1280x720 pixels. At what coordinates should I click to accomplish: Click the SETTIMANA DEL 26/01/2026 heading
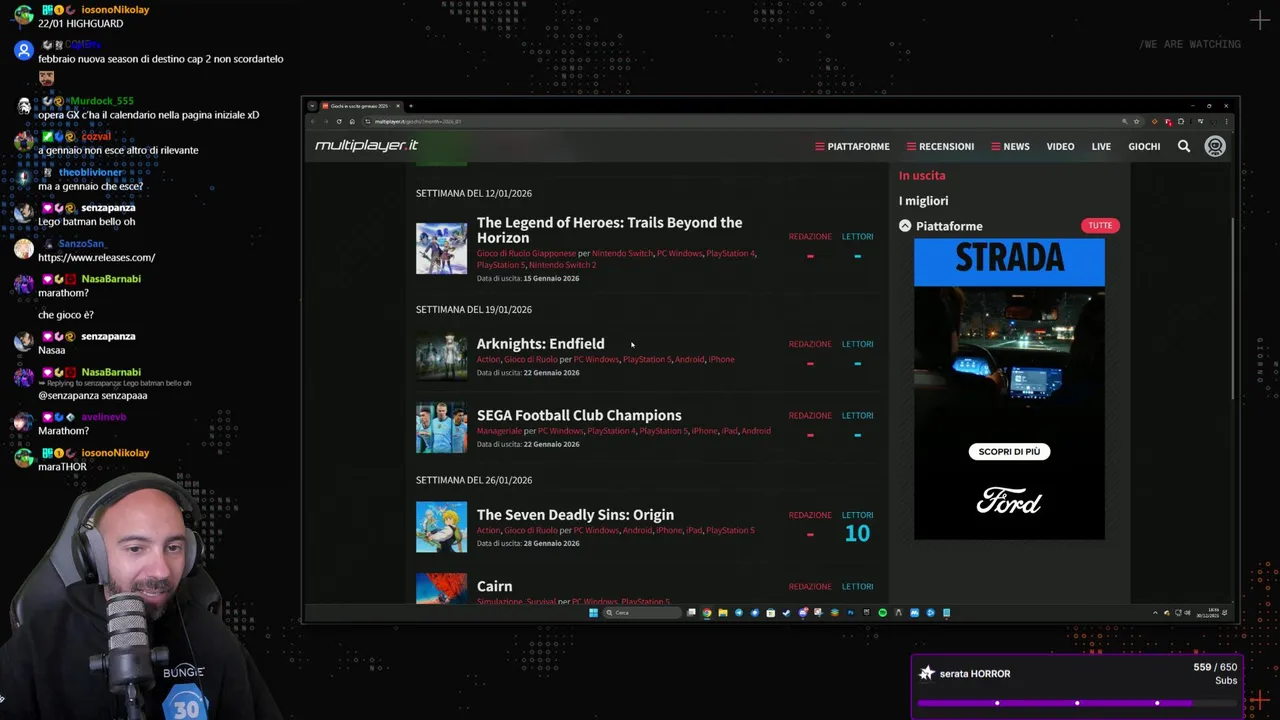(474, 480)
